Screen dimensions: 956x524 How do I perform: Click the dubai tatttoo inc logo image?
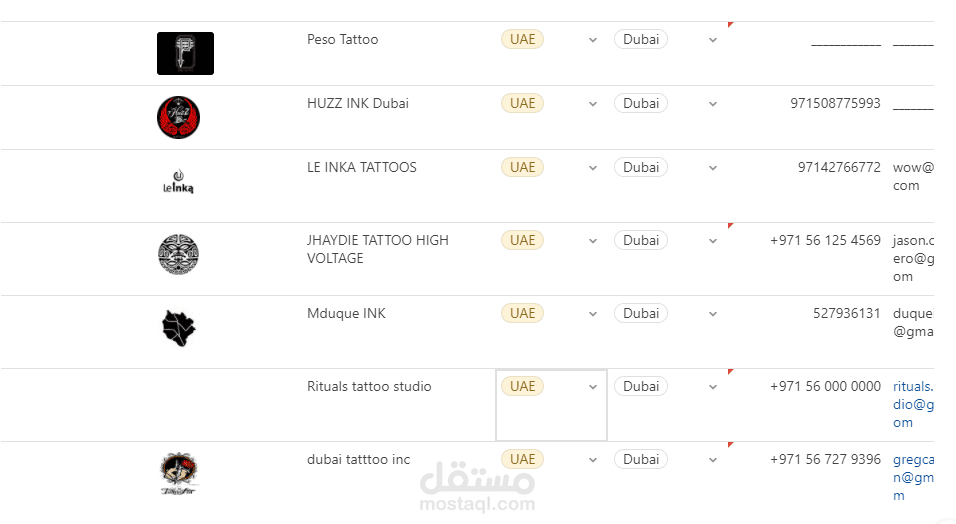(x=179, y=473)
